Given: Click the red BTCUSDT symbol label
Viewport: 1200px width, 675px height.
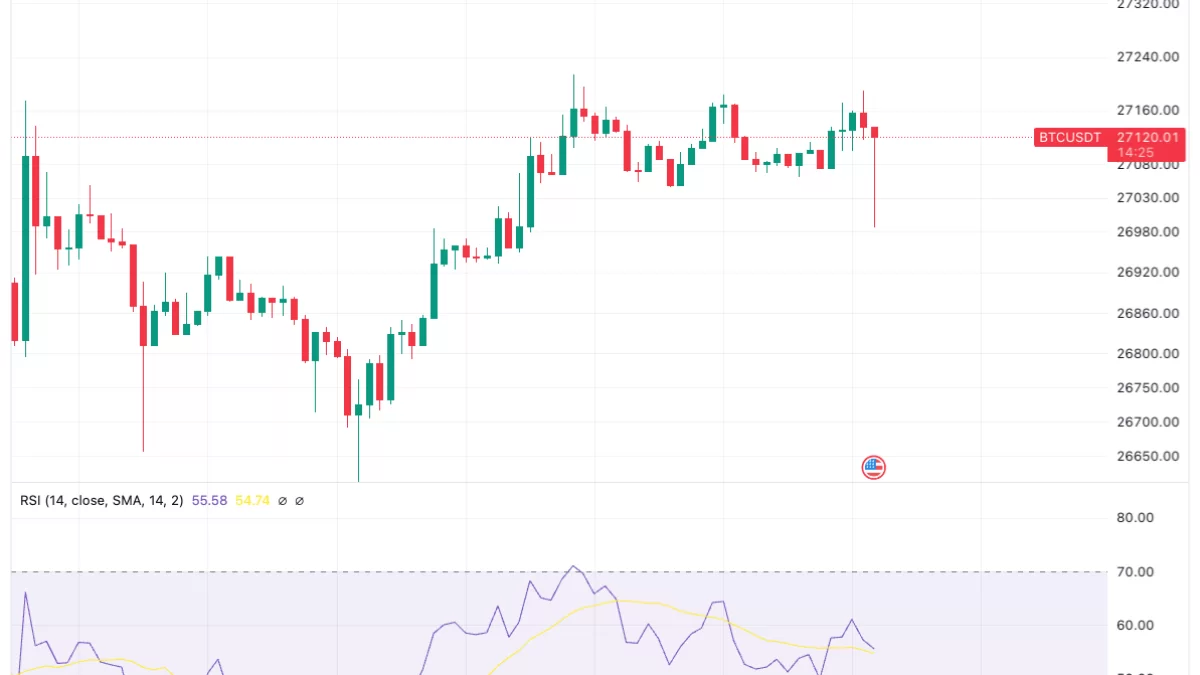Looking at the screenshot, I should click(x=1069, y=137).
